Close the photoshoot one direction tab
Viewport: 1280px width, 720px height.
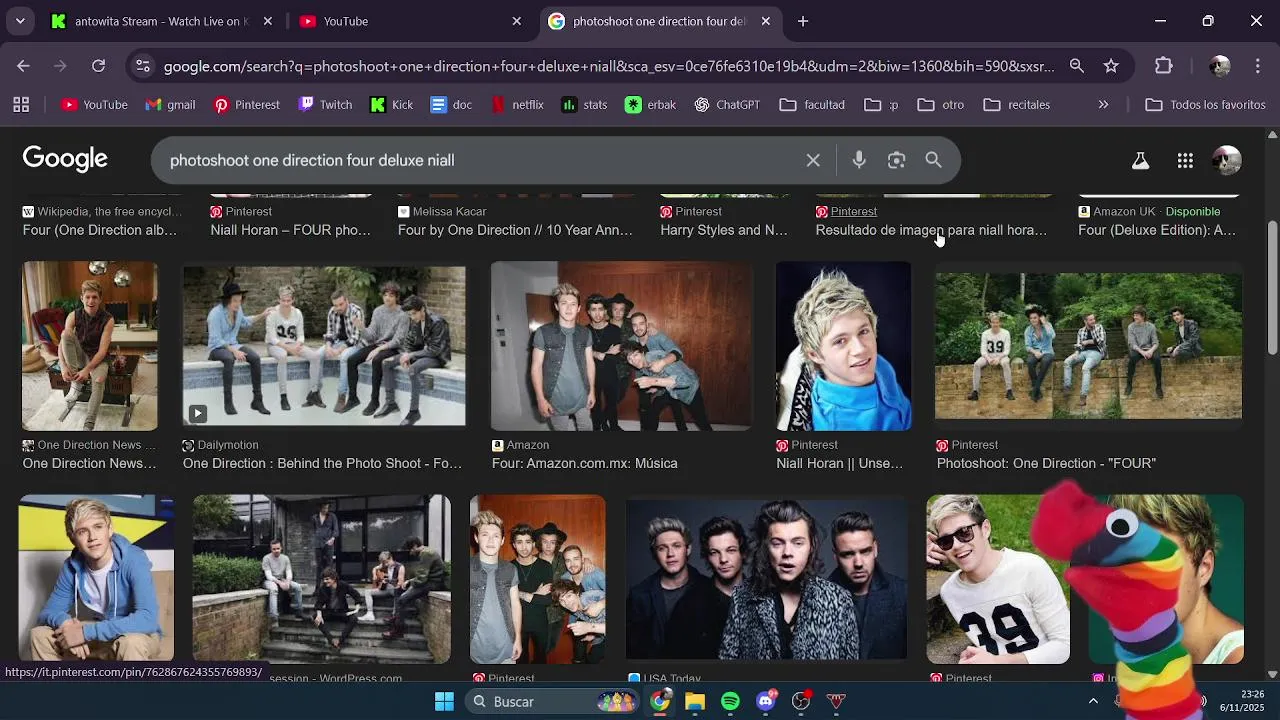[x=765, y=21]
